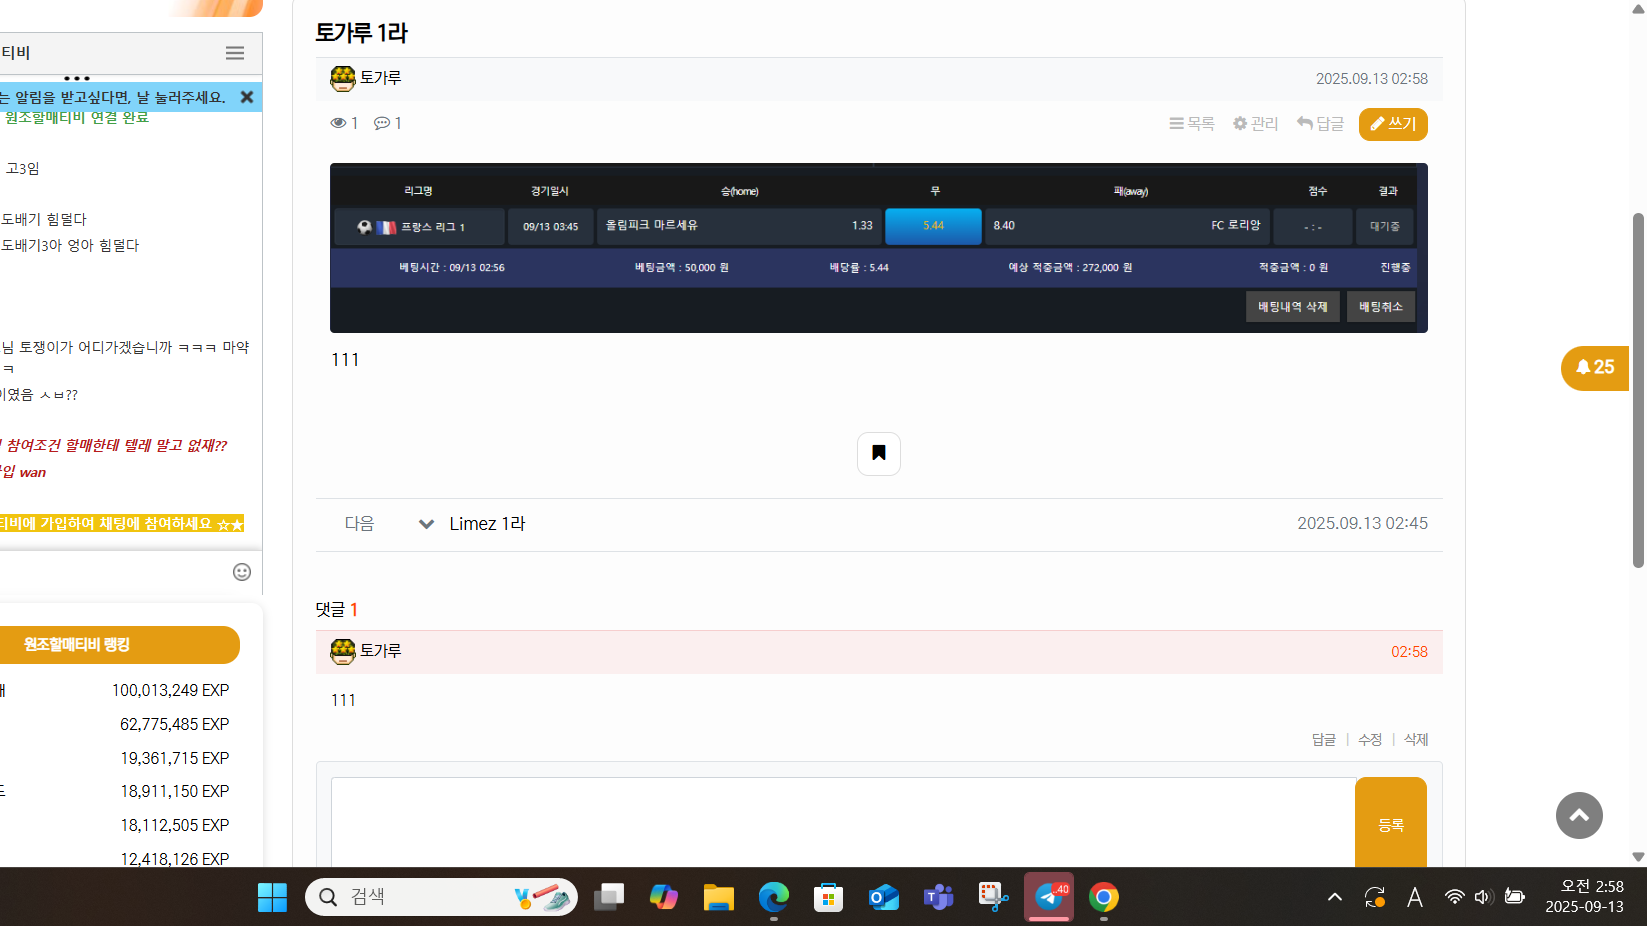Show hidden system tray icons
The width and height of the screenshot is (1647, 926).
[1334, 897]
